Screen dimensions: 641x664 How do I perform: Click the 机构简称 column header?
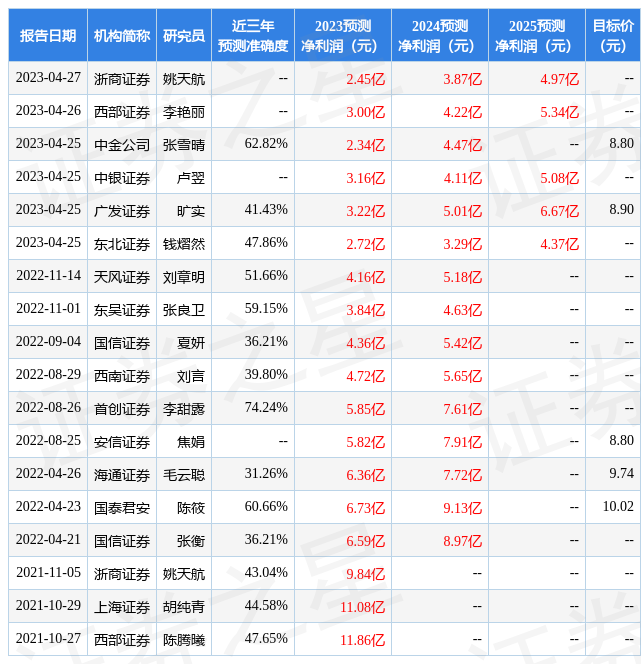[122, 36]
